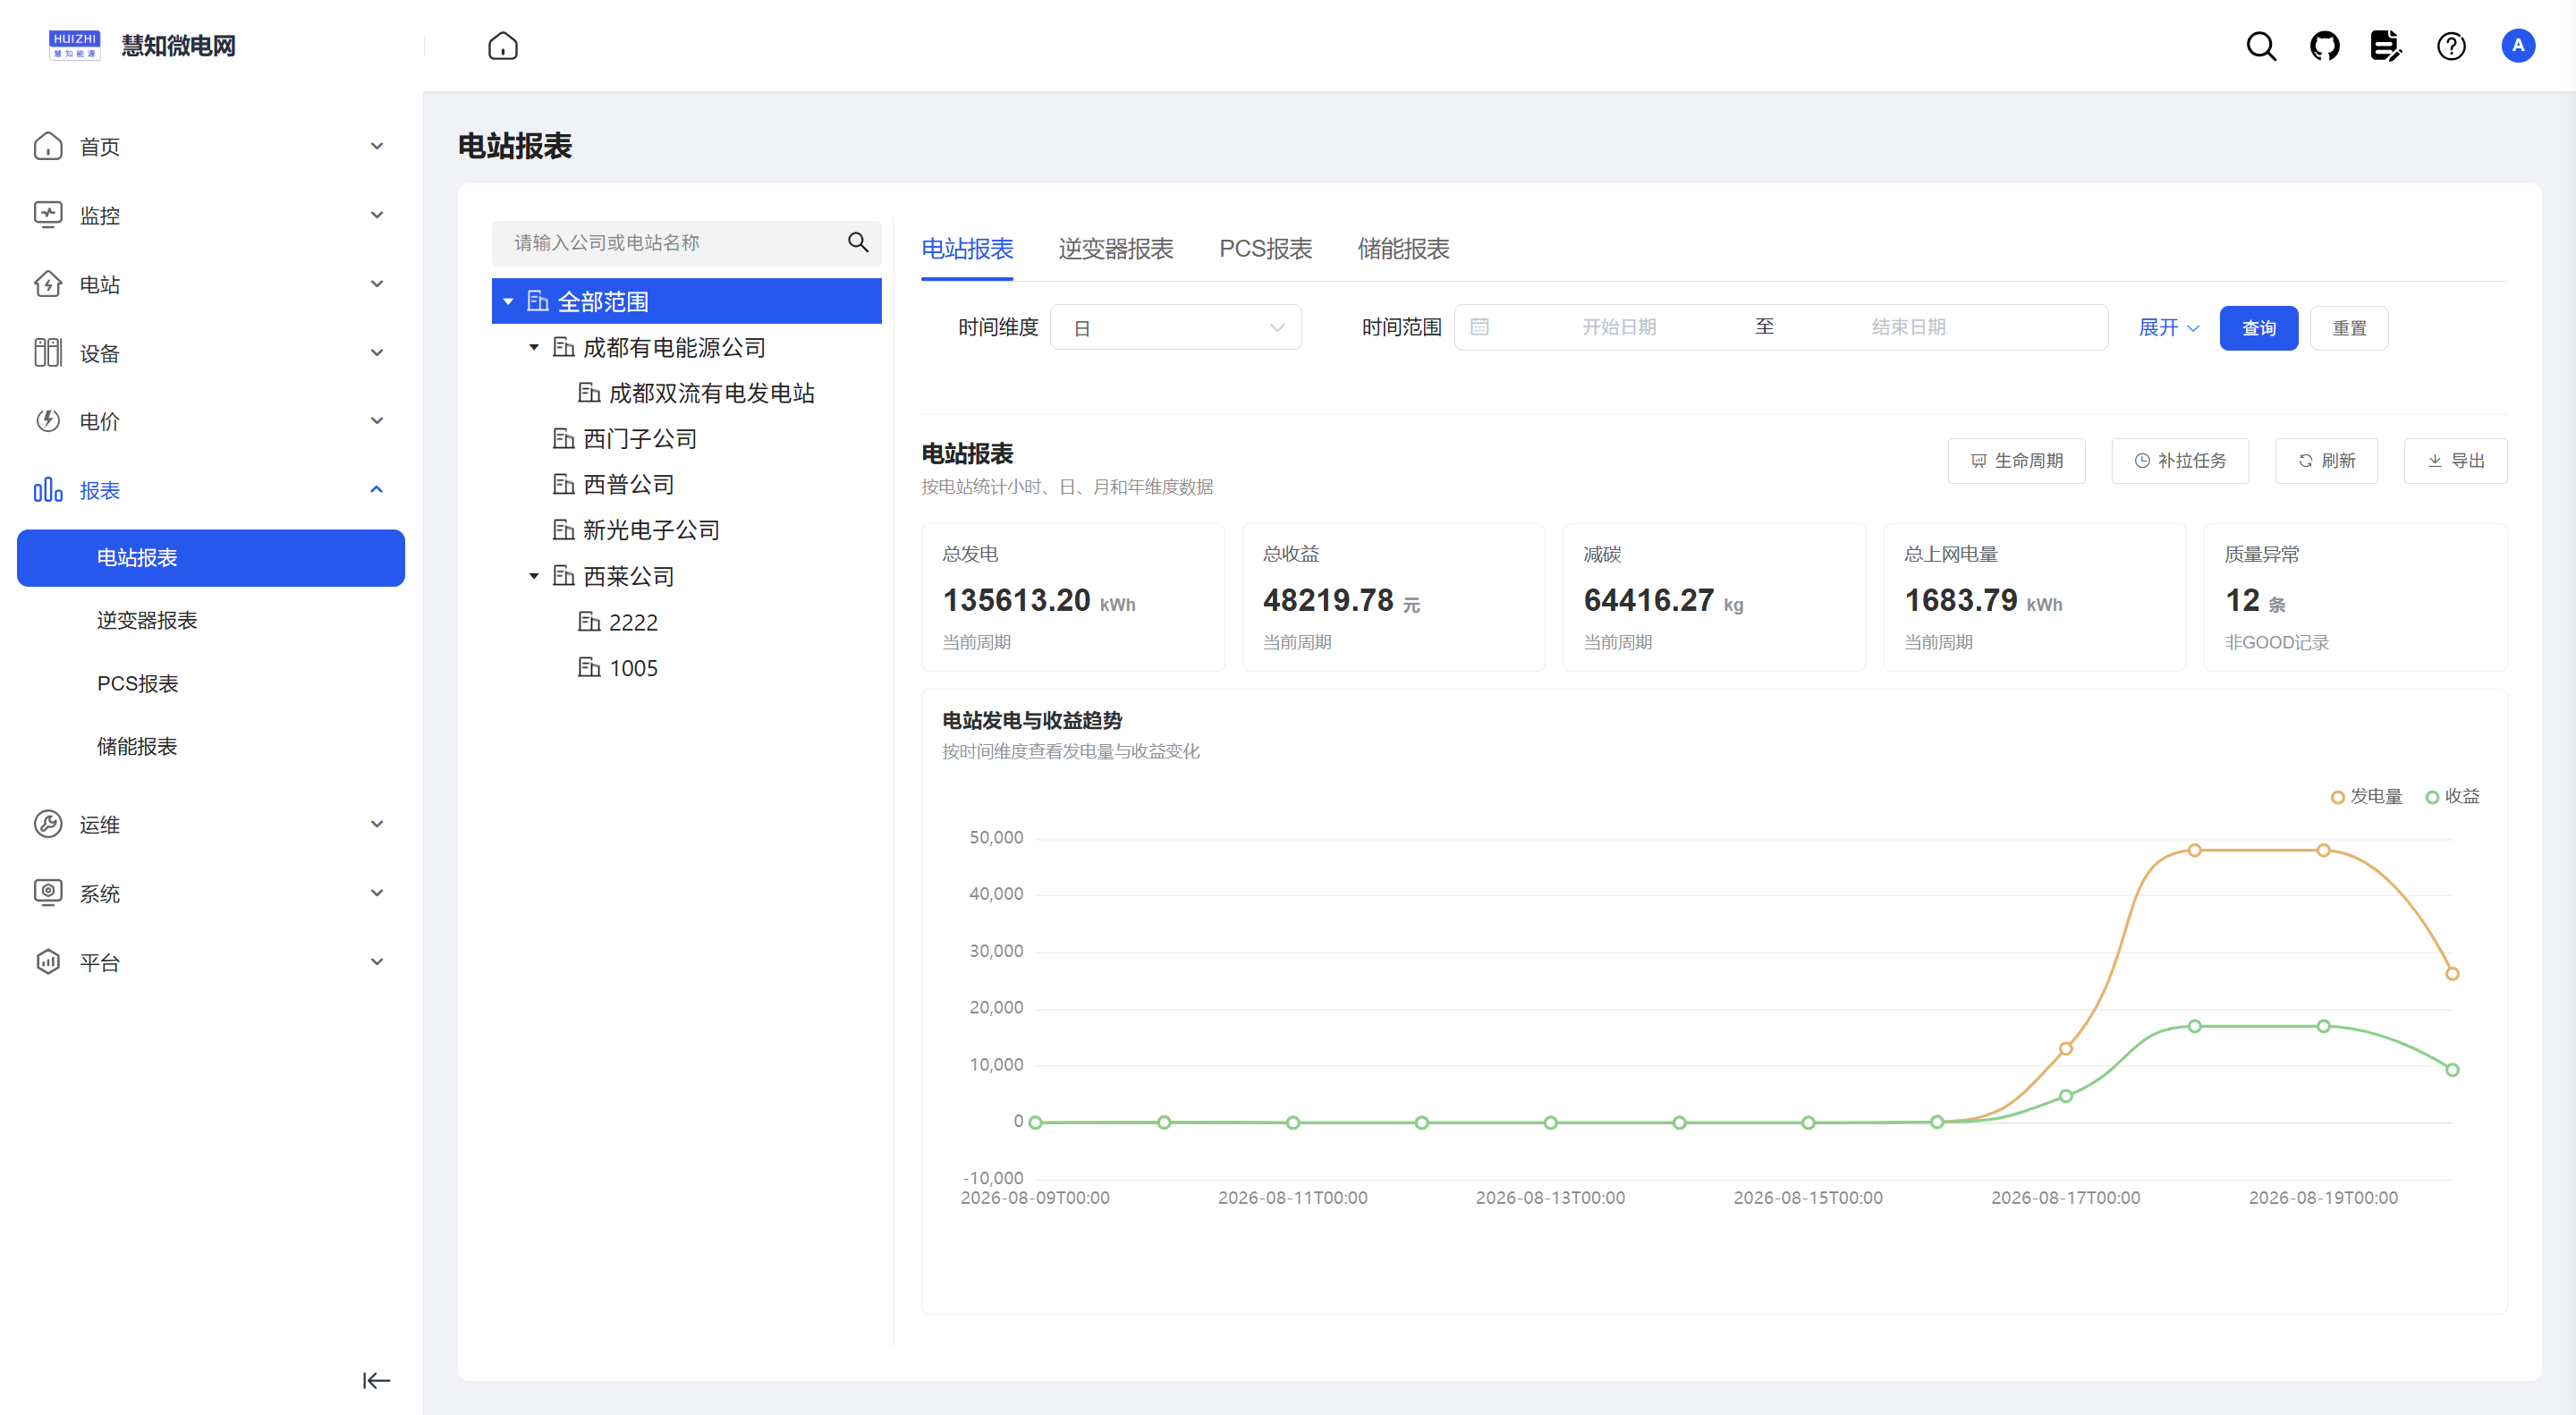Toggle 发电量 legend series

click(x=2365, y=796)
